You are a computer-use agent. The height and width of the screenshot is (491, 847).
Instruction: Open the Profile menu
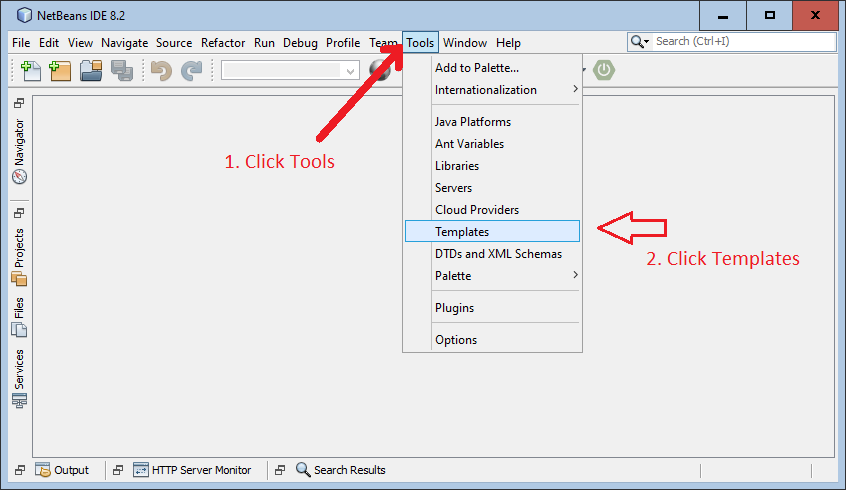[x=343, y=43]
